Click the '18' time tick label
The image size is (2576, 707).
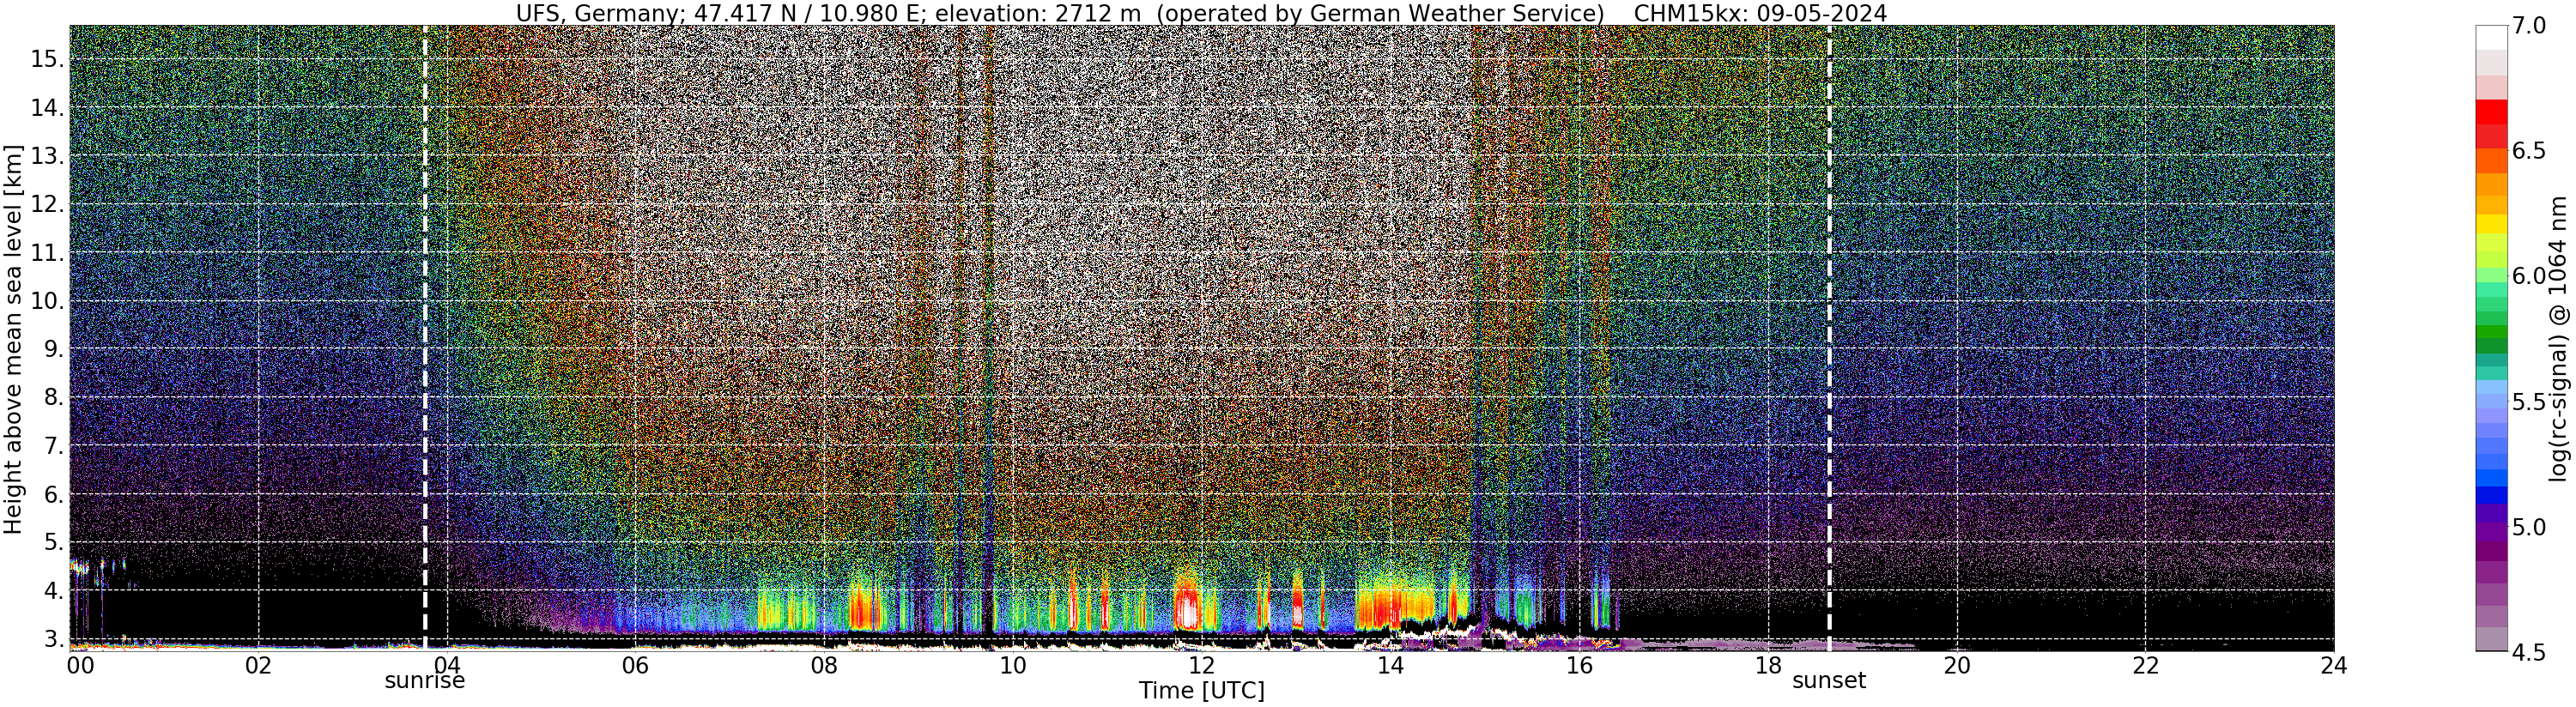(x=1768, y=666)
